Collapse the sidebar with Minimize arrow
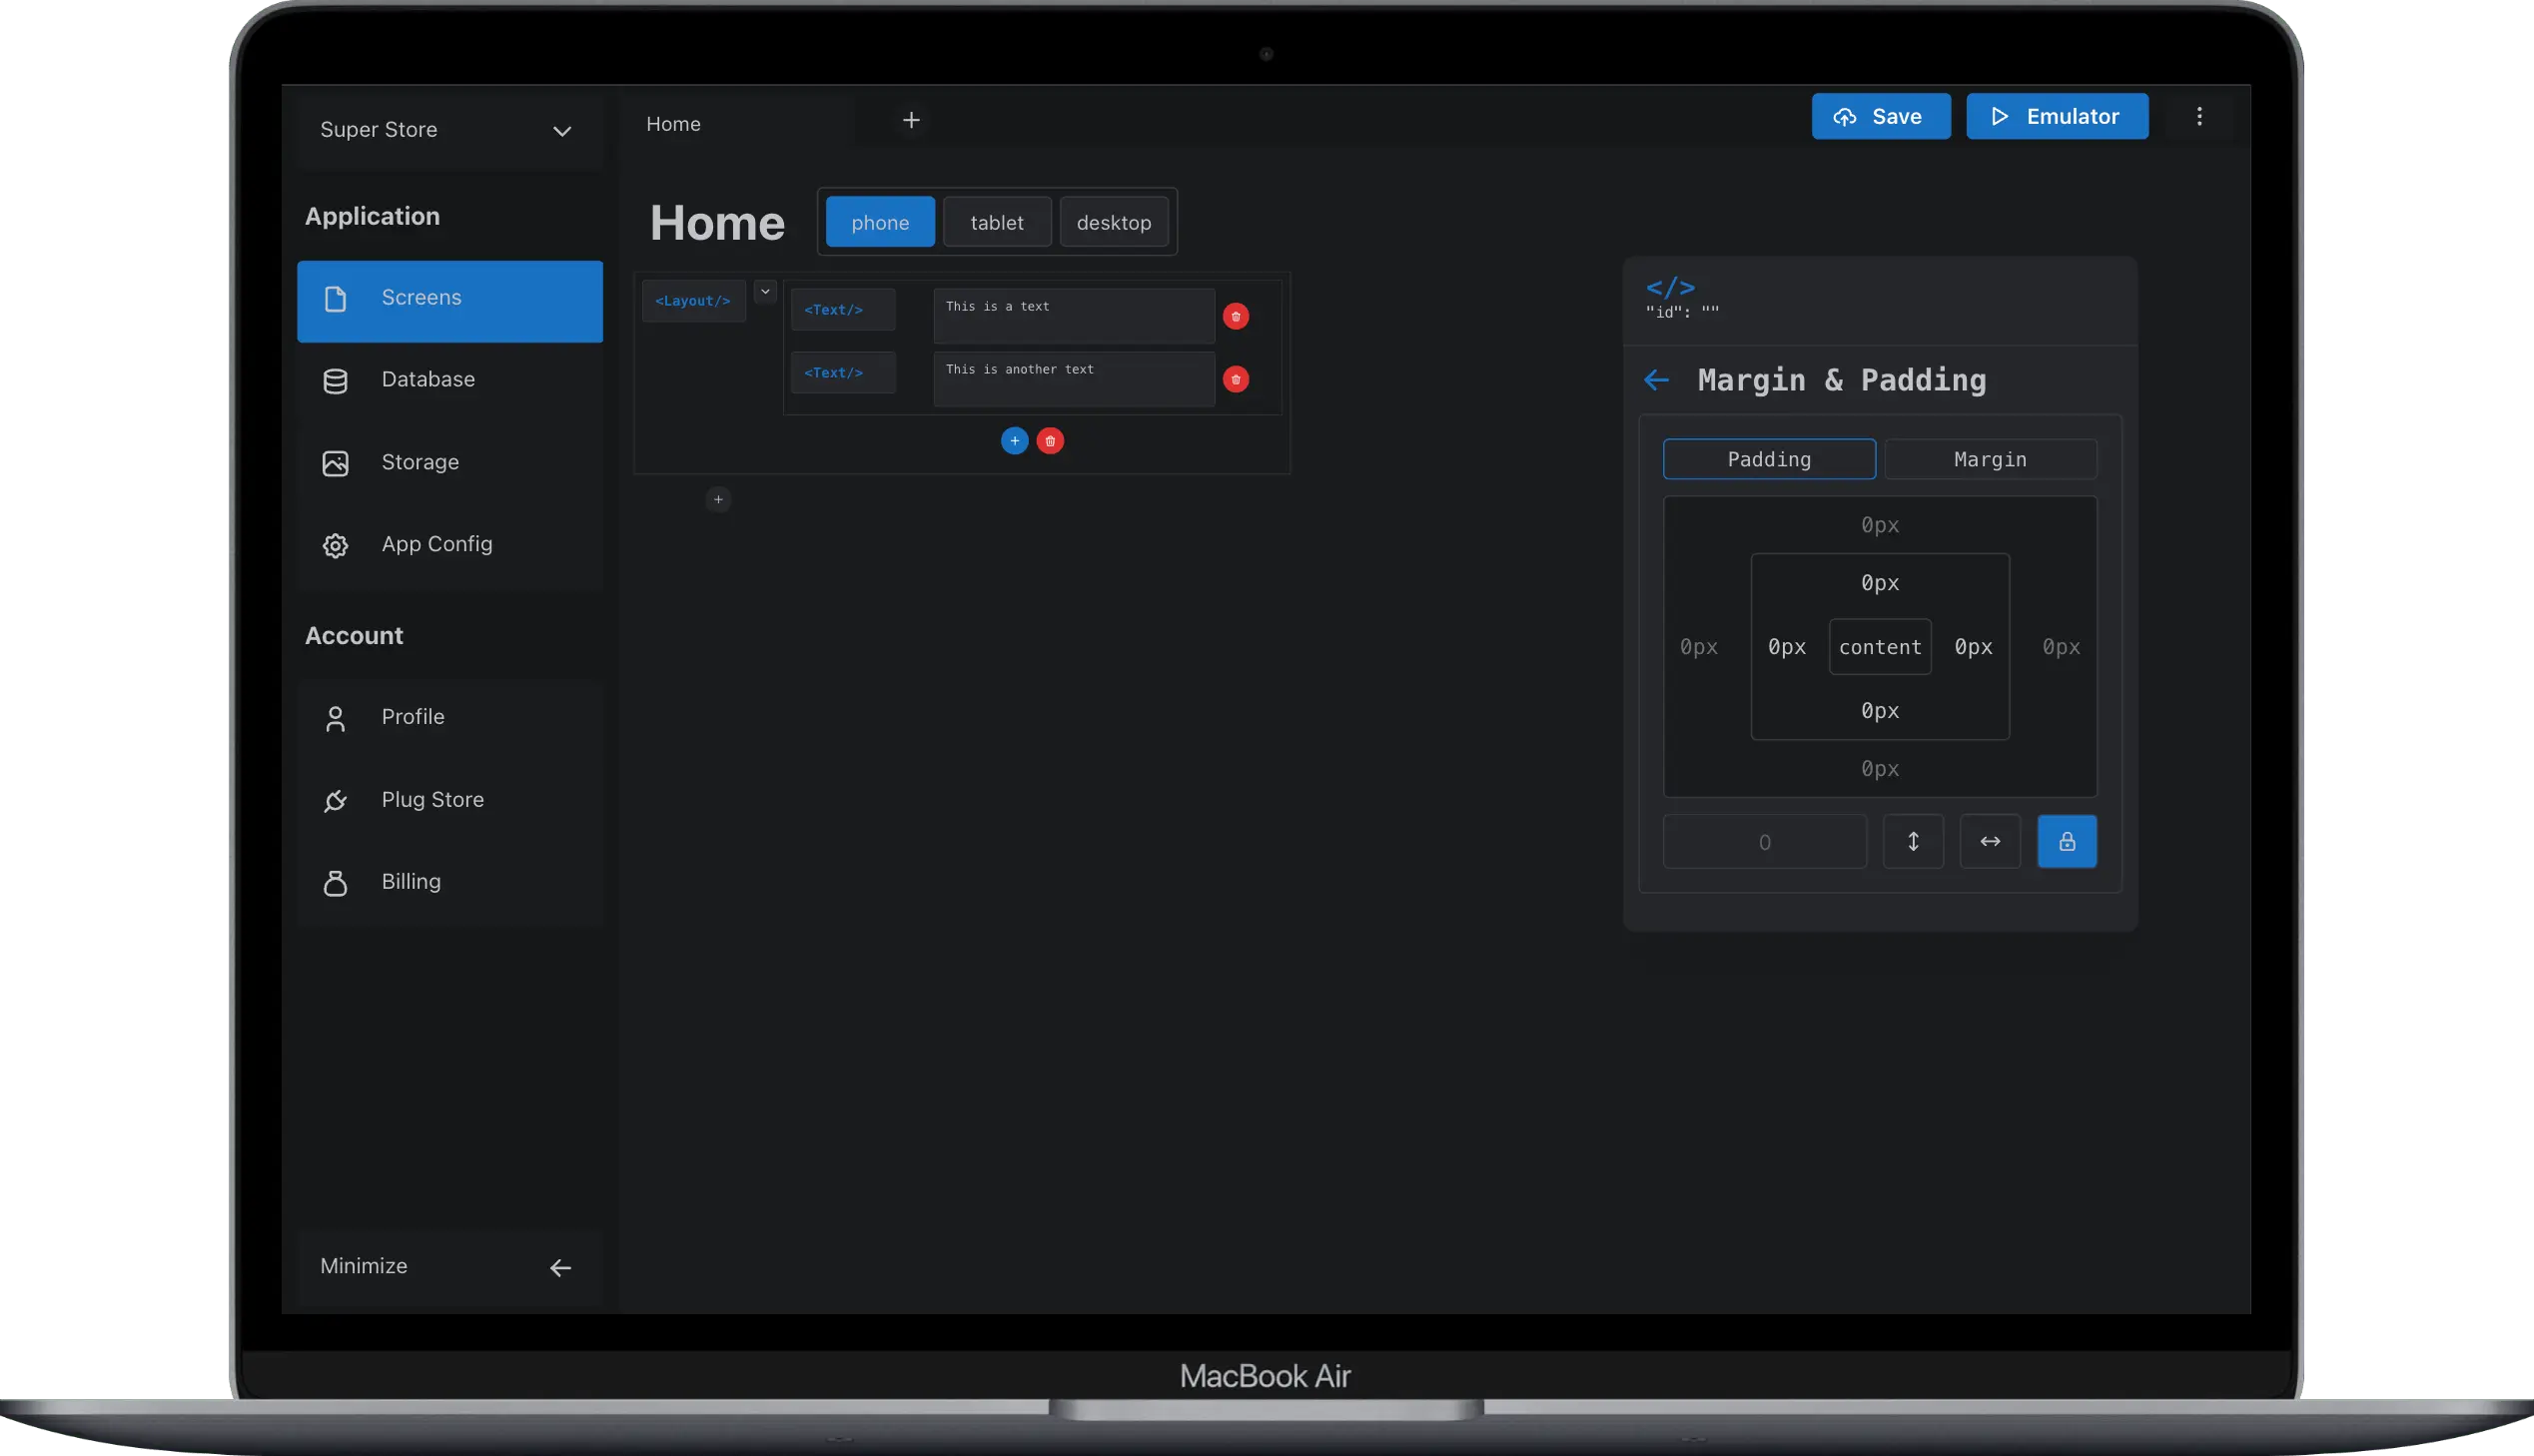Image resolution: width=2534 pixels, height=1456 pixels. [x=560, y=1267]
